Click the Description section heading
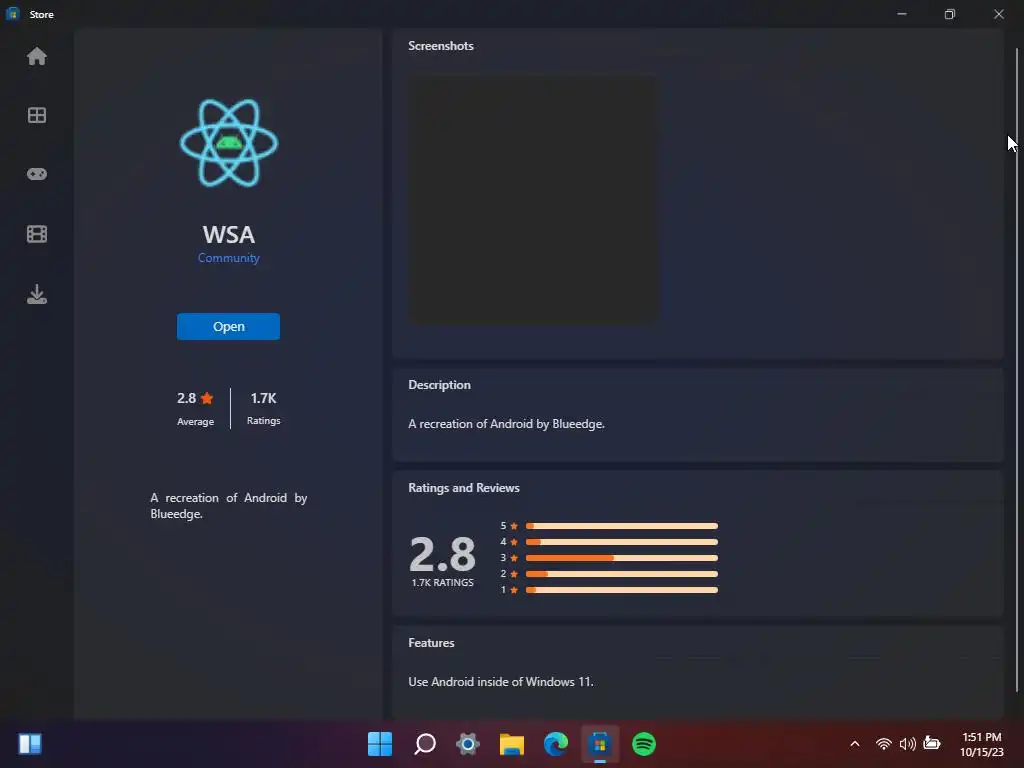 (440, 385)
